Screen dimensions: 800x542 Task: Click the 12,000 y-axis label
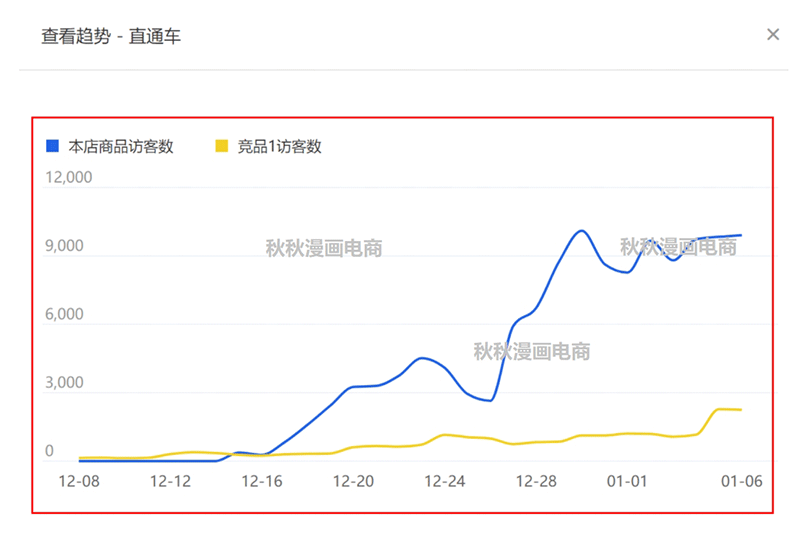click(x=68, y=178)
